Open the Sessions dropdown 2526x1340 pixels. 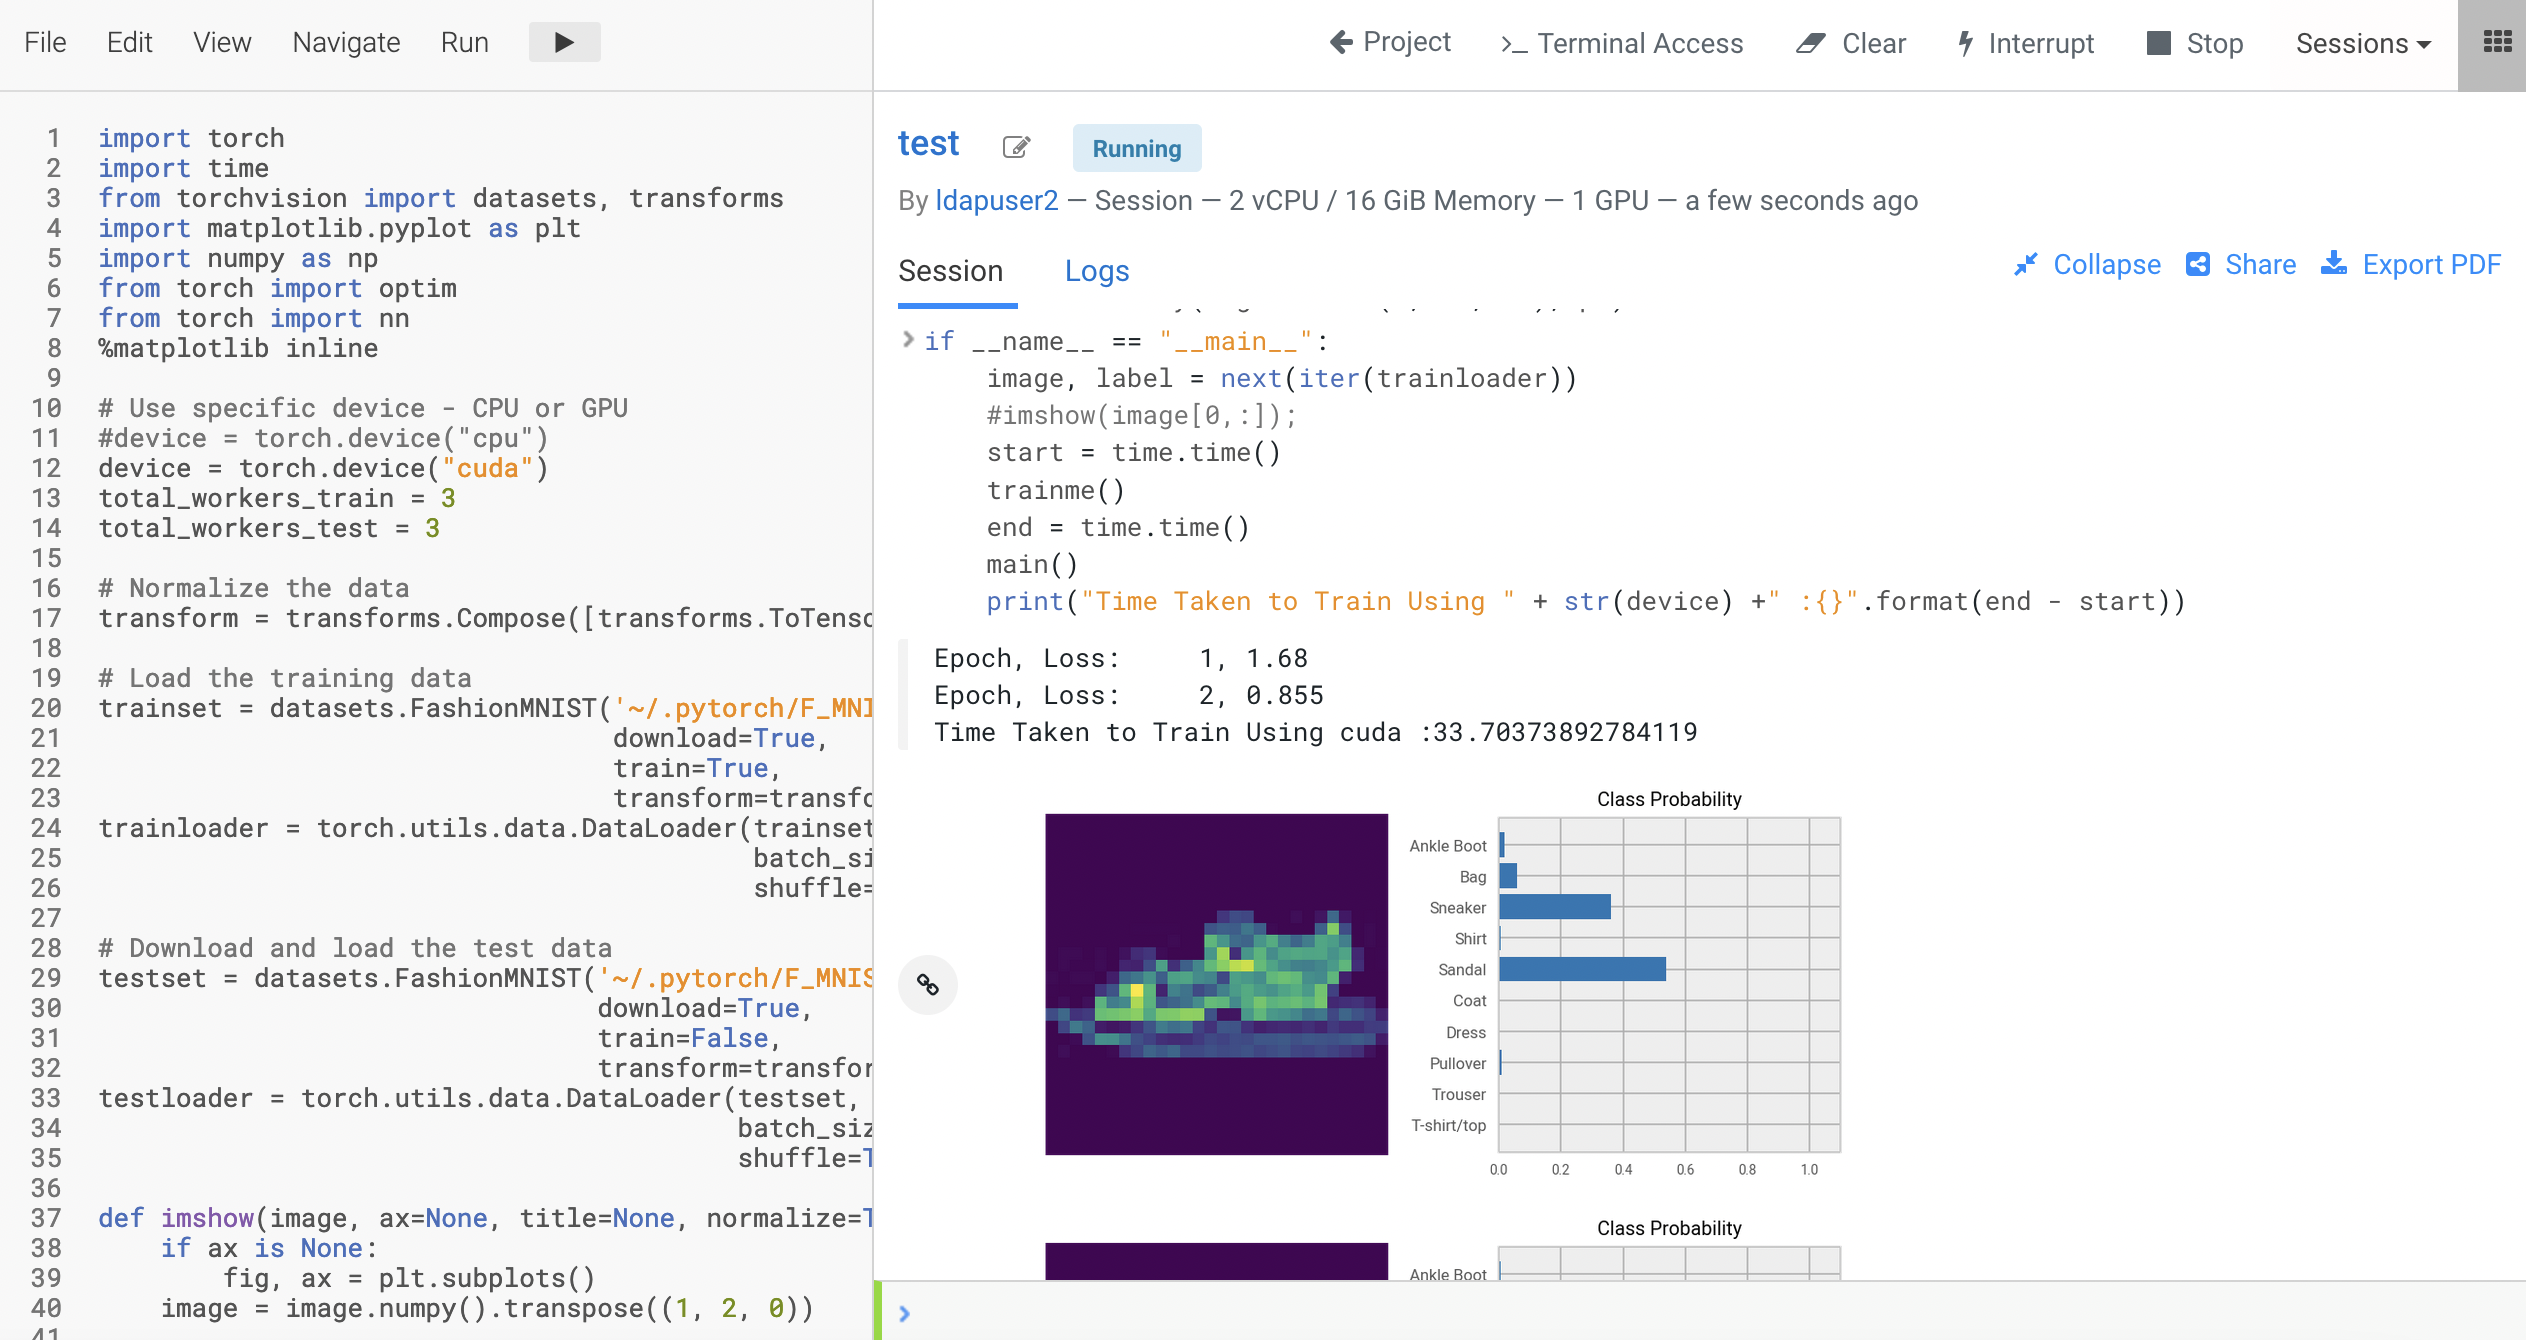point(2361,43)
